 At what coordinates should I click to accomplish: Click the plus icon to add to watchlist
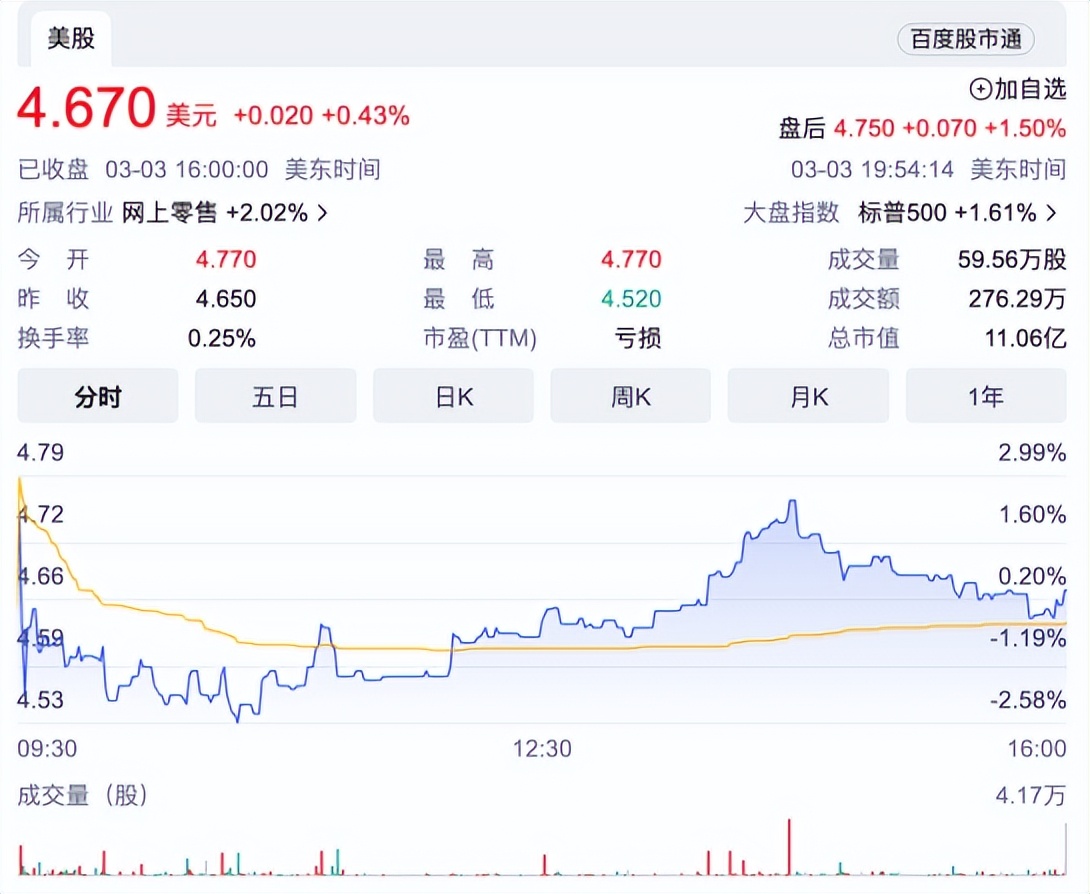[x=981, y=89]
